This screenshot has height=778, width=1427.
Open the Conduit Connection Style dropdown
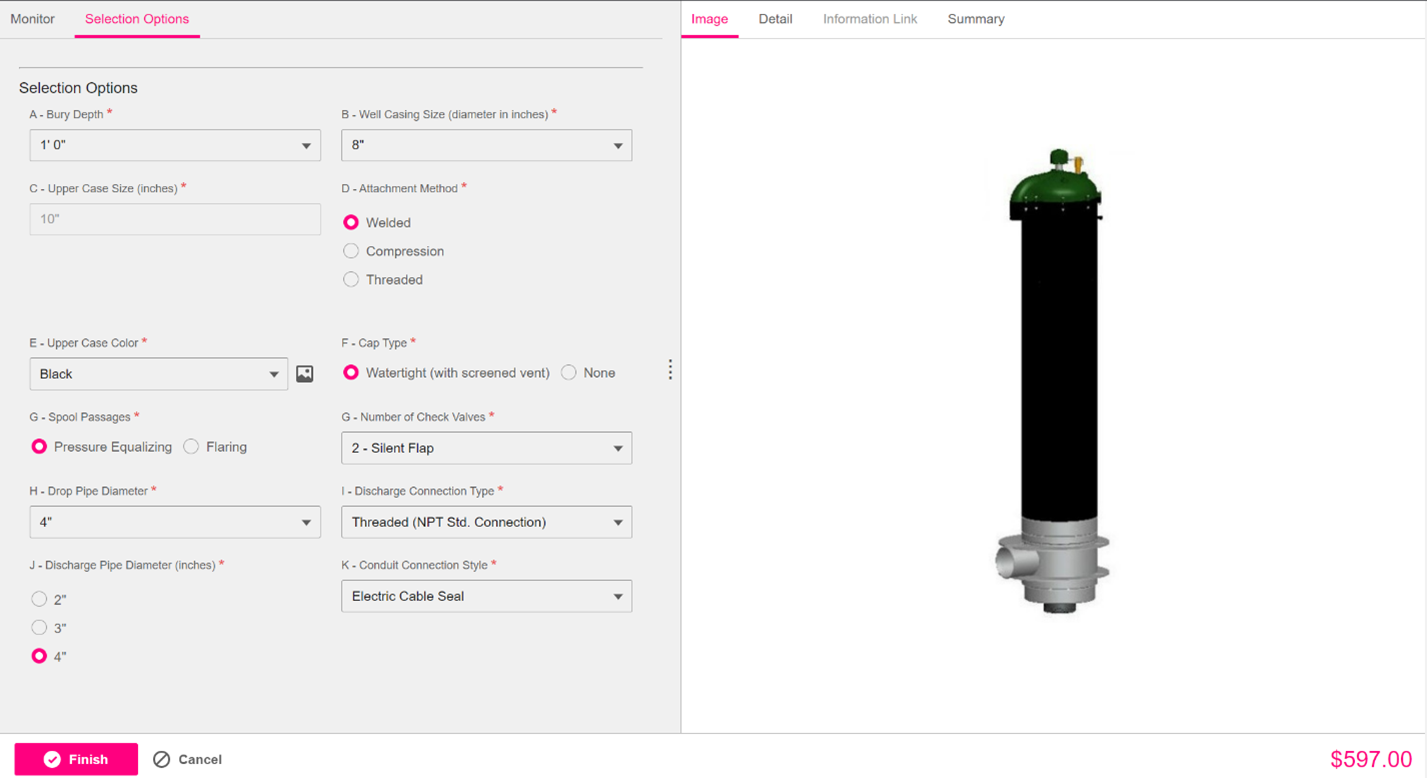tap(486, 596)
